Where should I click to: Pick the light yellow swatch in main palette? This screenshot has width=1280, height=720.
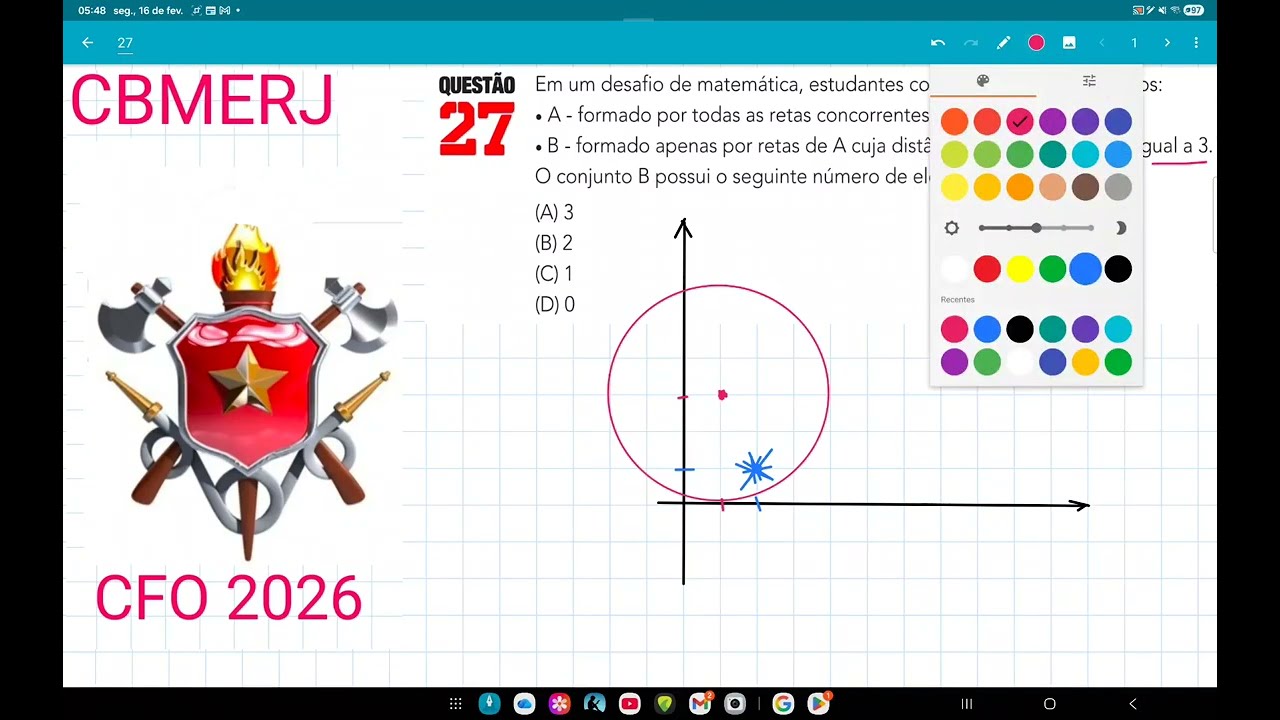954,187
